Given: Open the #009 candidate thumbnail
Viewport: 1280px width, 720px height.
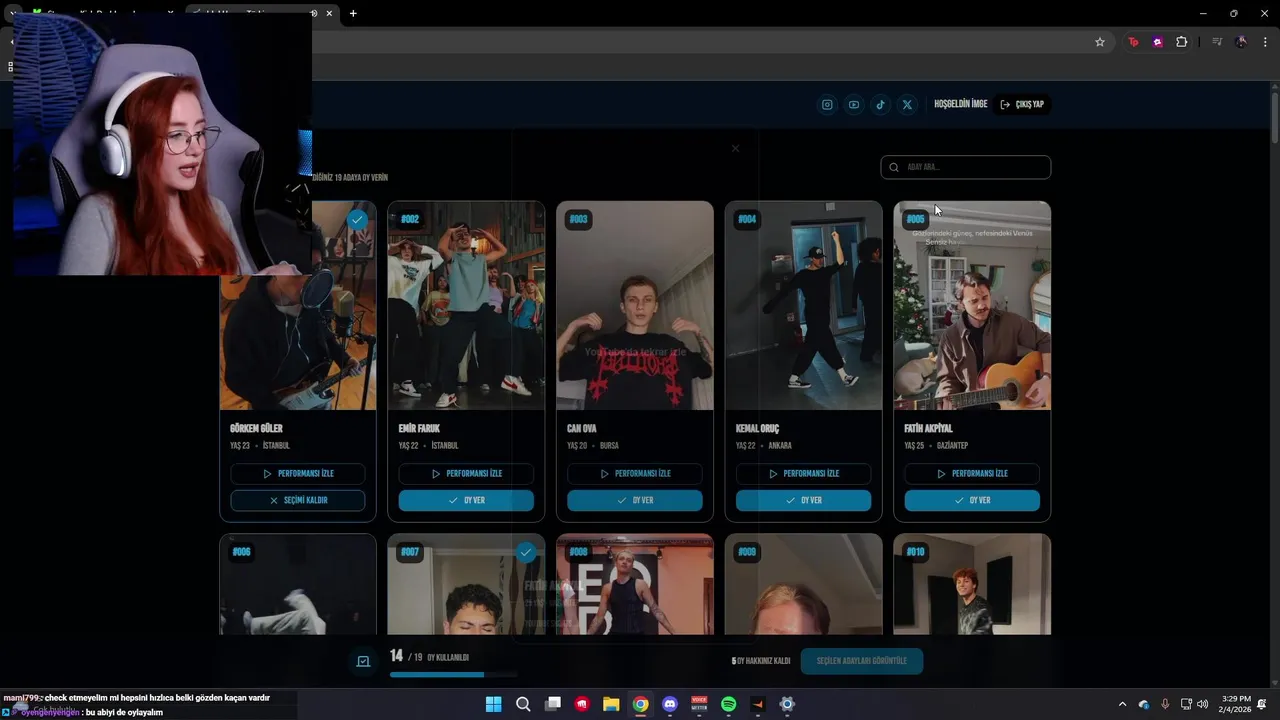Looking at the screenshot, I should tap(803, 584).
